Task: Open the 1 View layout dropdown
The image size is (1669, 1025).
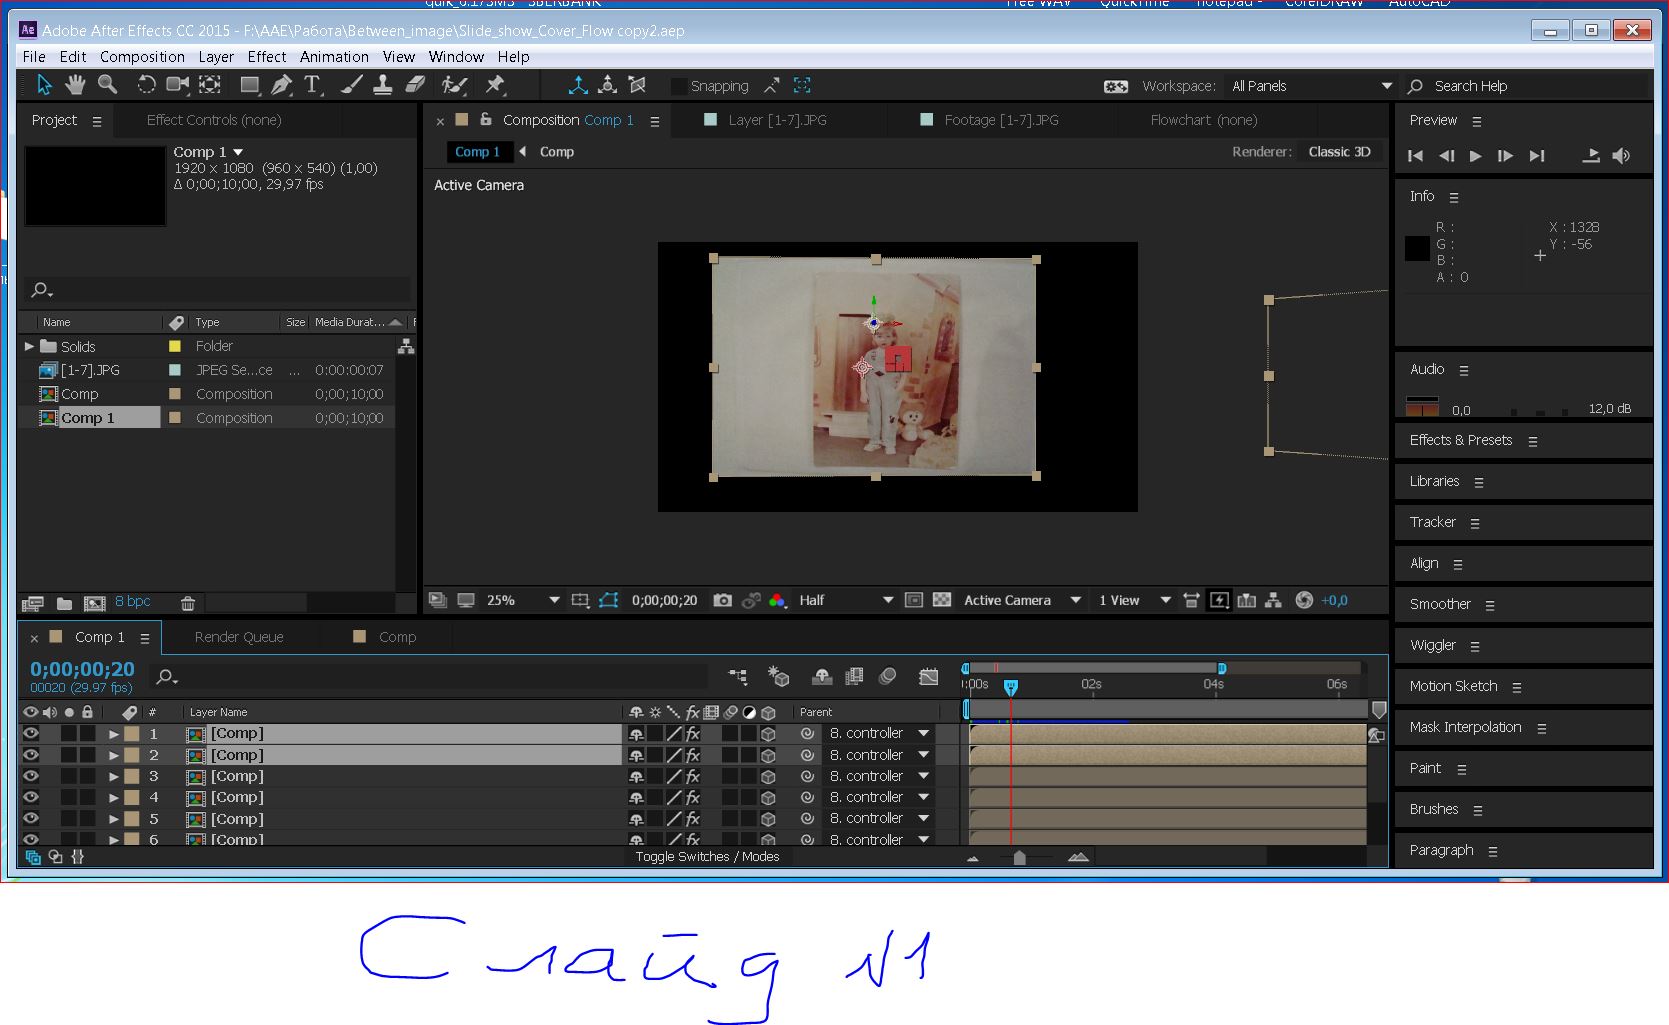Action: click(1134, 600)
